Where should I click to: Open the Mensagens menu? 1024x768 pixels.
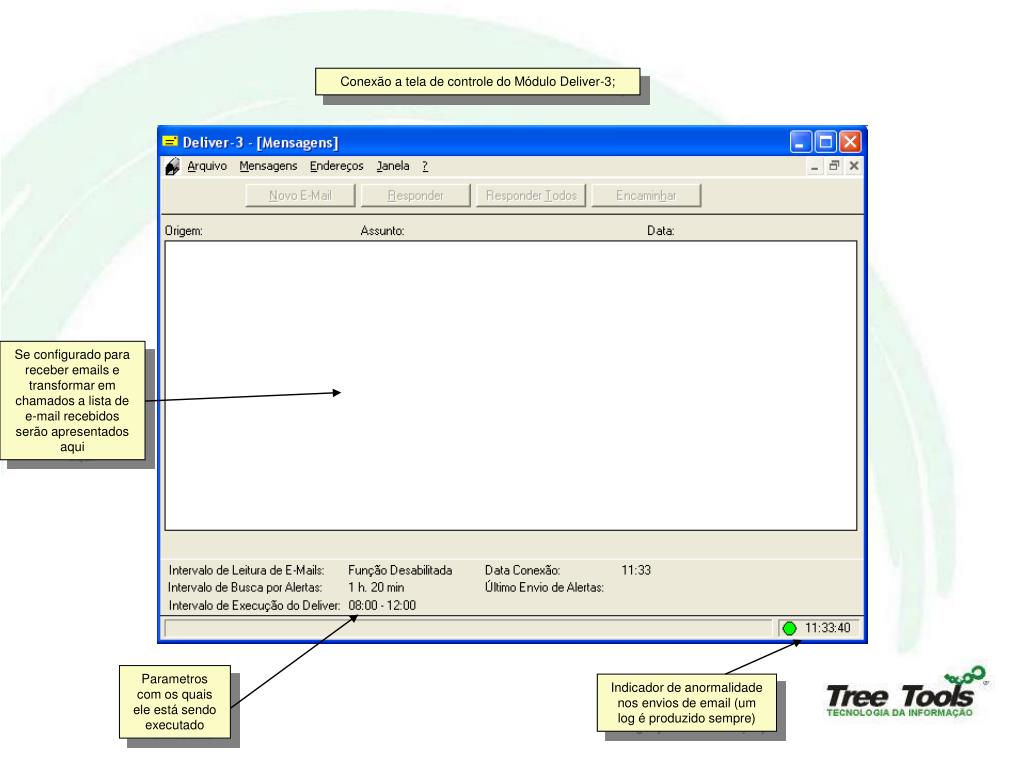point(268,166)
